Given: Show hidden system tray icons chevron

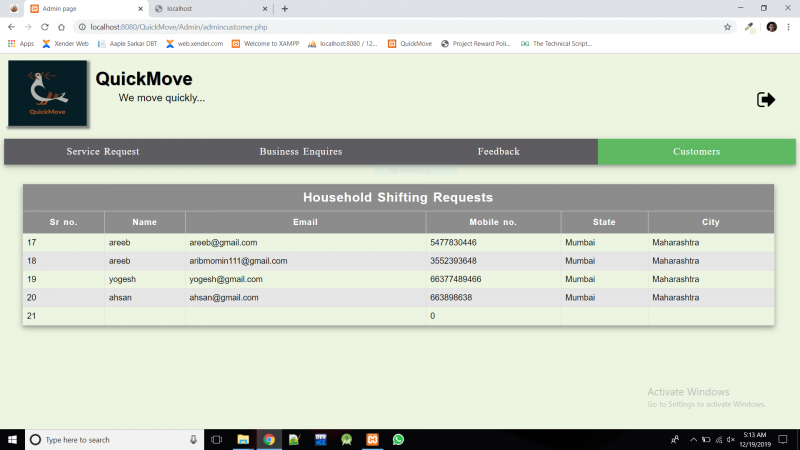Looking at the screenshot, I should (x=693, y=439).
